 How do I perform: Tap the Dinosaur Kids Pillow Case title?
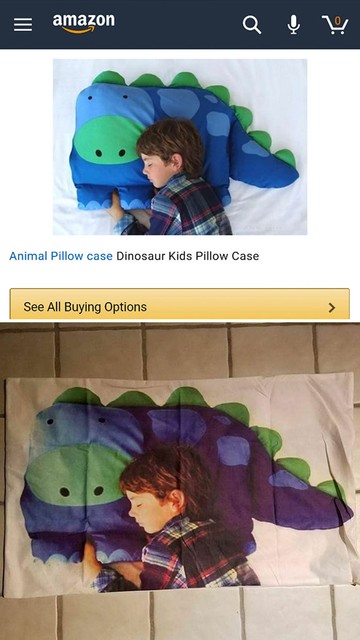(x=187, y=256)
